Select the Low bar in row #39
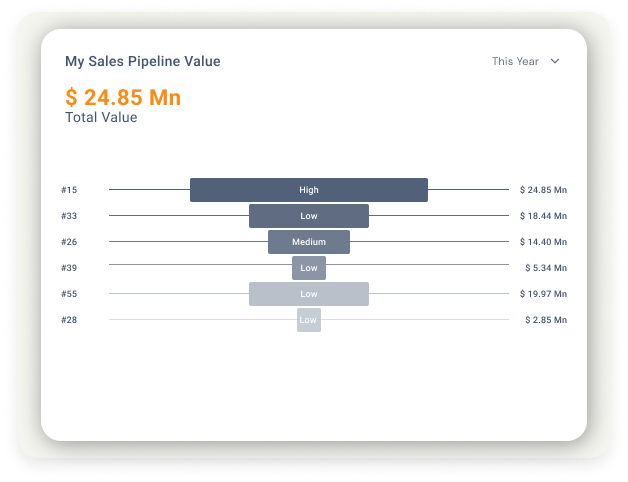Image resolution: width=628 pixels, height=482 pixels. point(308,268)
